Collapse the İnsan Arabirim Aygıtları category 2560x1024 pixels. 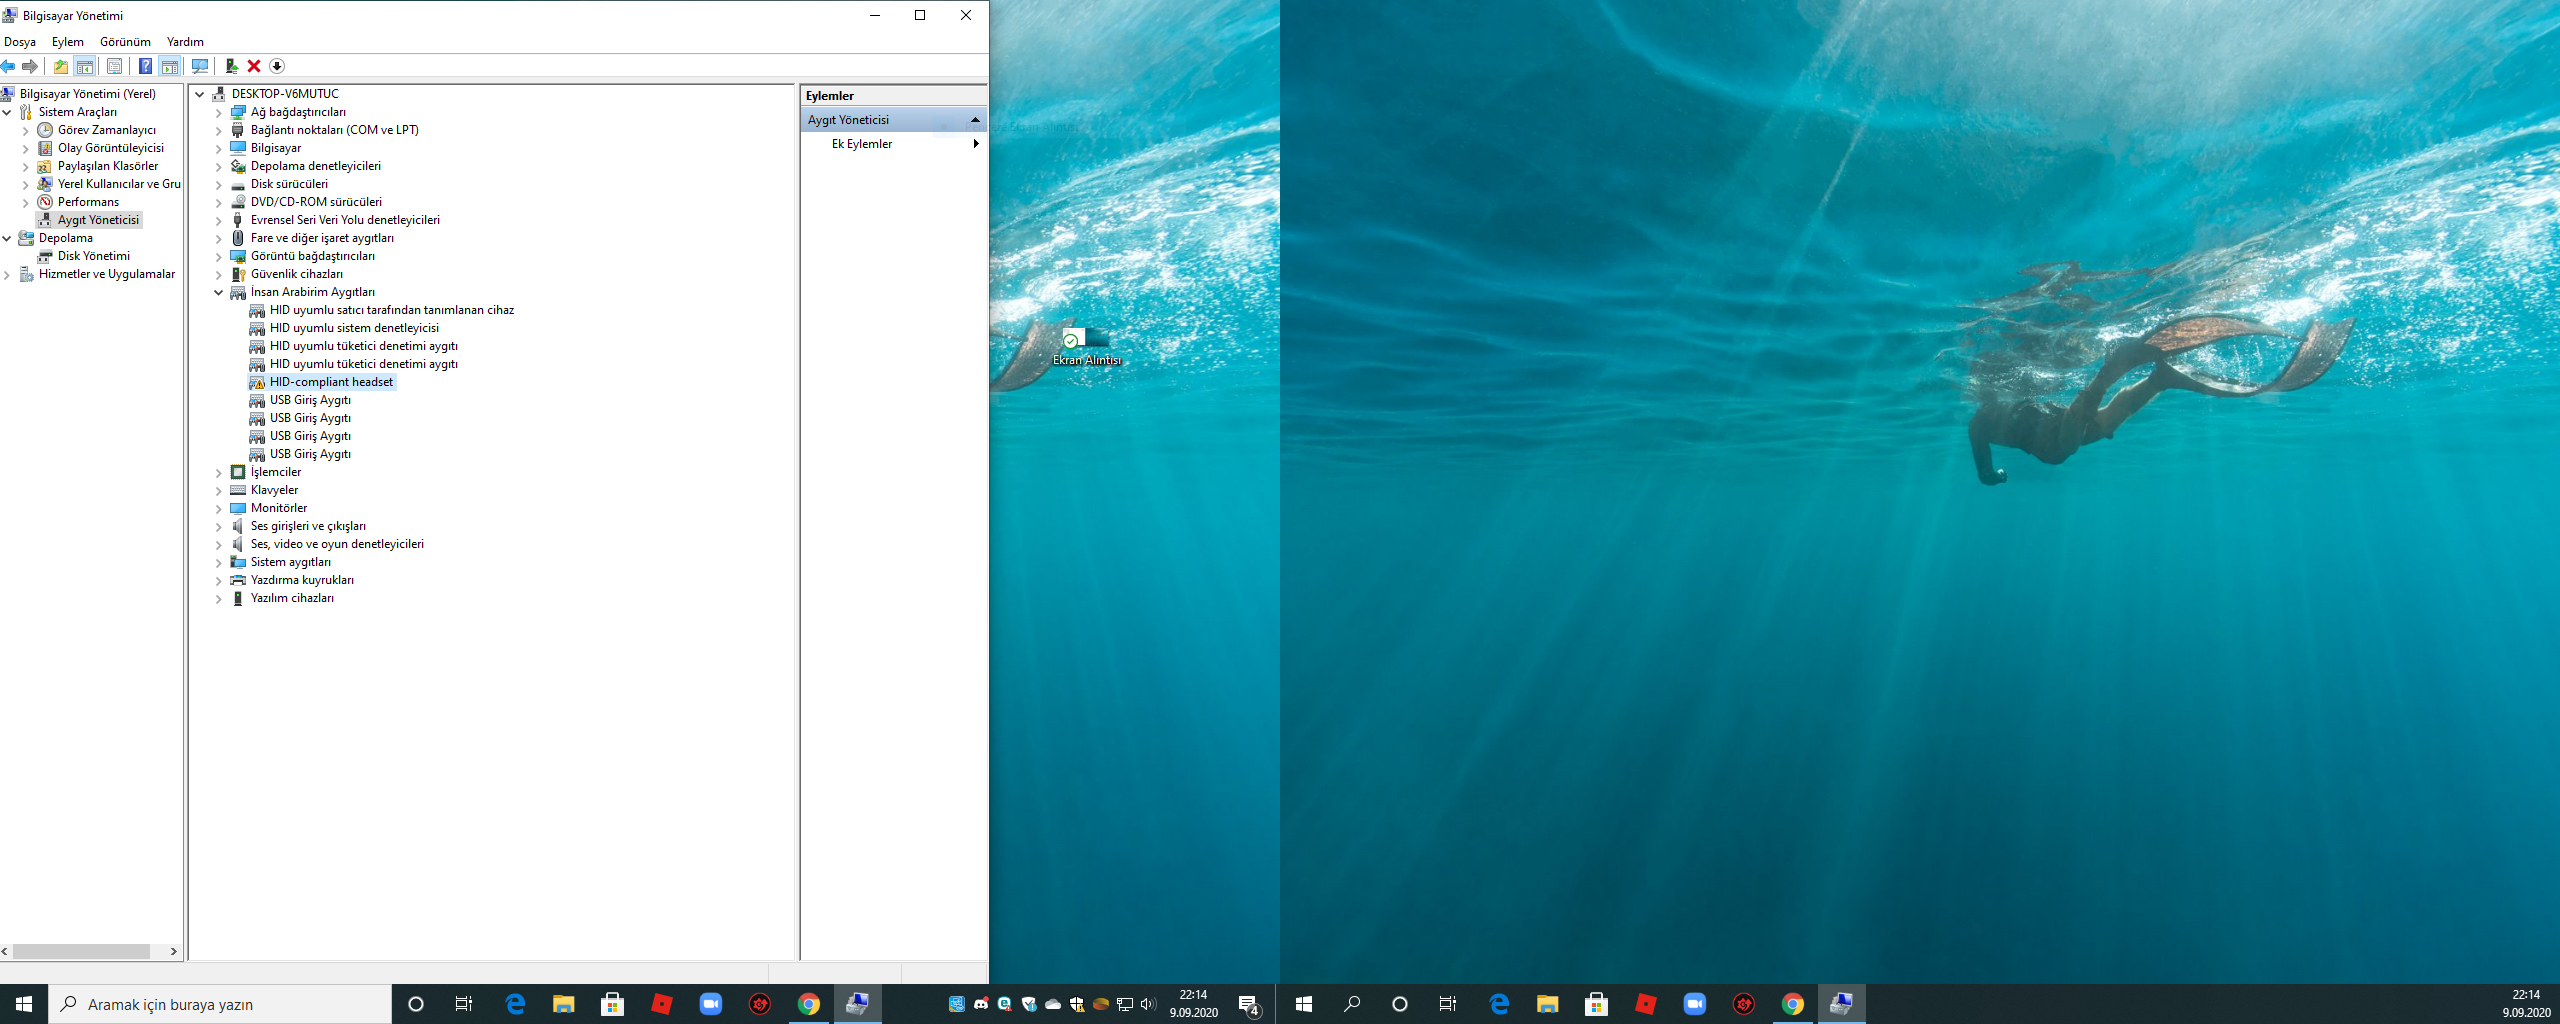tap(219, 293)
